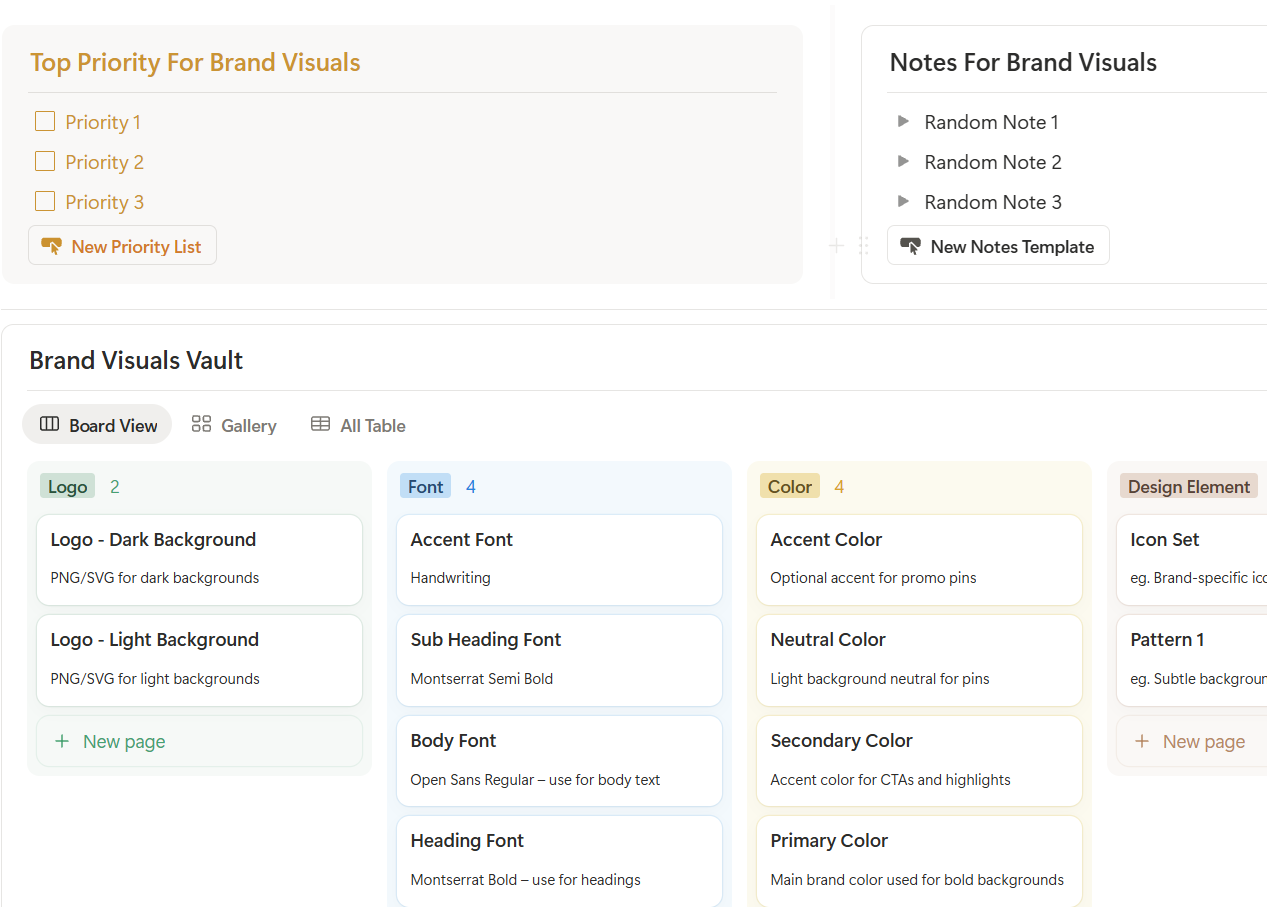
Task: Click the New Priority List button
Action: point(122,245)
